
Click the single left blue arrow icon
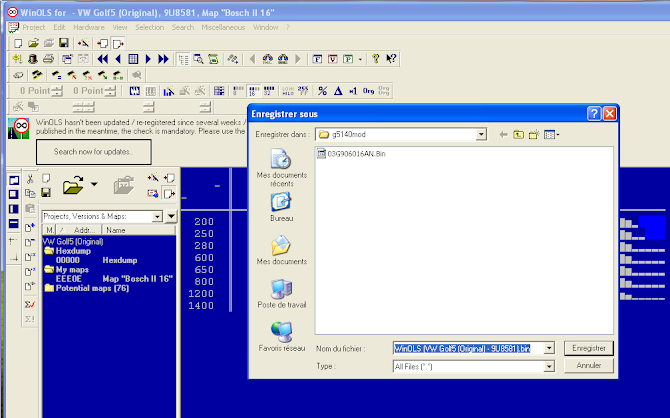[118, 59]
